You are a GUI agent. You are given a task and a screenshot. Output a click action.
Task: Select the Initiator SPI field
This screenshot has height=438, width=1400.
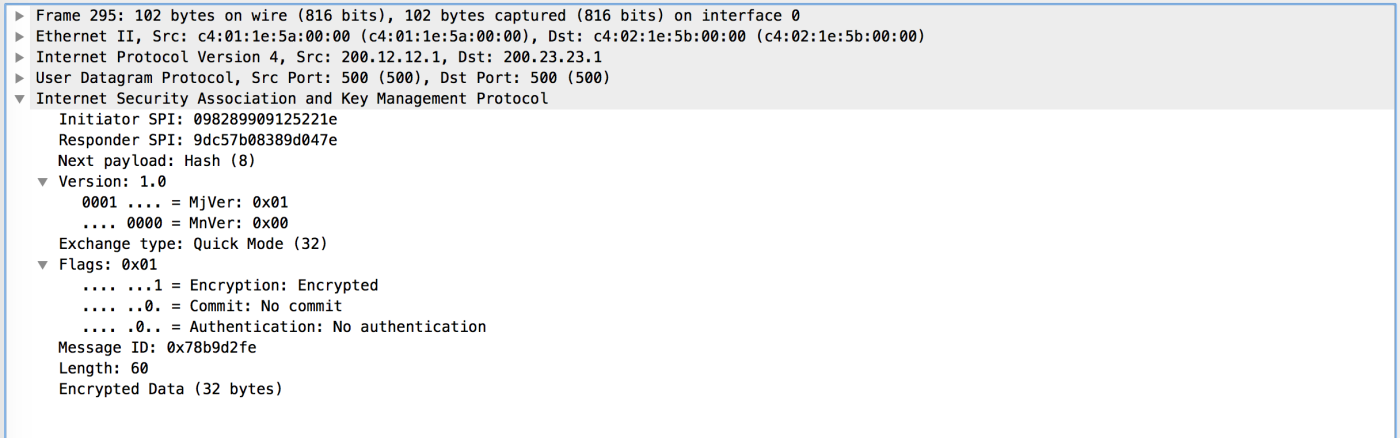pos(197,119)
